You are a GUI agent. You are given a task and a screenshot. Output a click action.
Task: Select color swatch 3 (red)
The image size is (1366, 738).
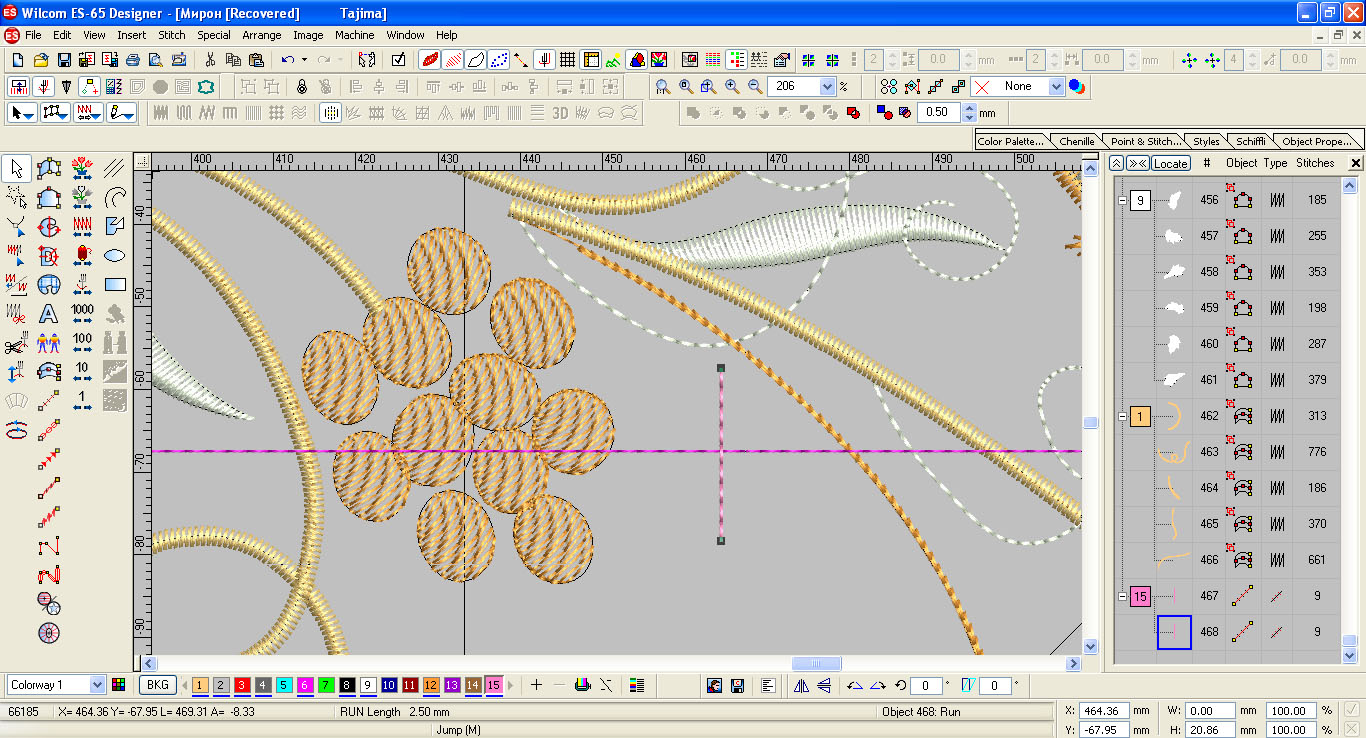pos(242,685)
